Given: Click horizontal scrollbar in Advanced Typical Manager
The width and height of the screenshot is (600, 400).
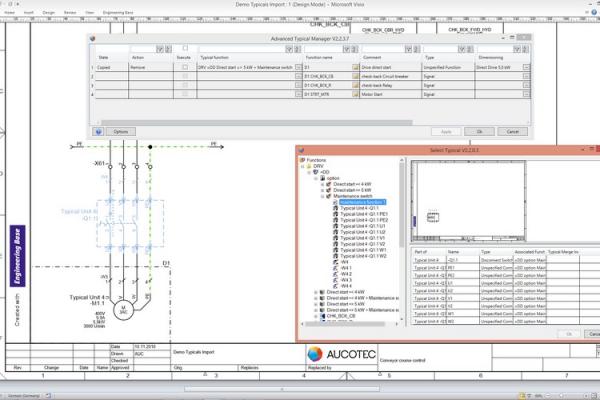Looking at the screenshot, I should pyautogui.click(x=256, y=123).
